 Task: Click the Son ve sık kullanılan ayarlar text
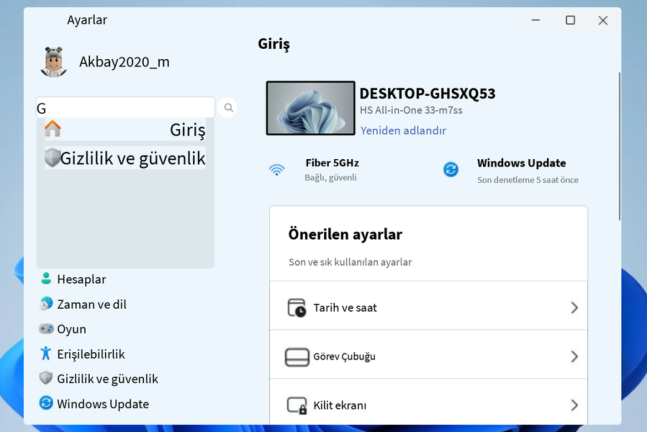(350, 262)
